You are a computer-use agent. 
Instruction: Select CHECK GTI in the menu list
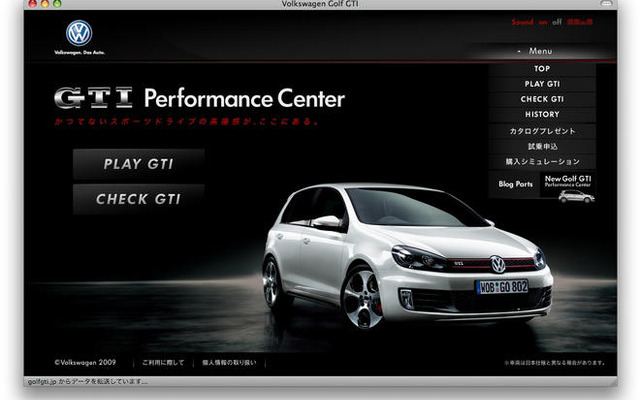point(542,99)
